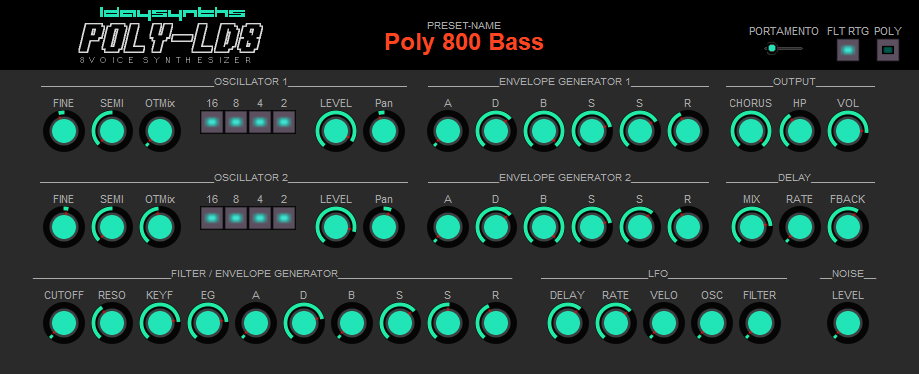Click the Delay MIX knob

click(x=751, y=227)
